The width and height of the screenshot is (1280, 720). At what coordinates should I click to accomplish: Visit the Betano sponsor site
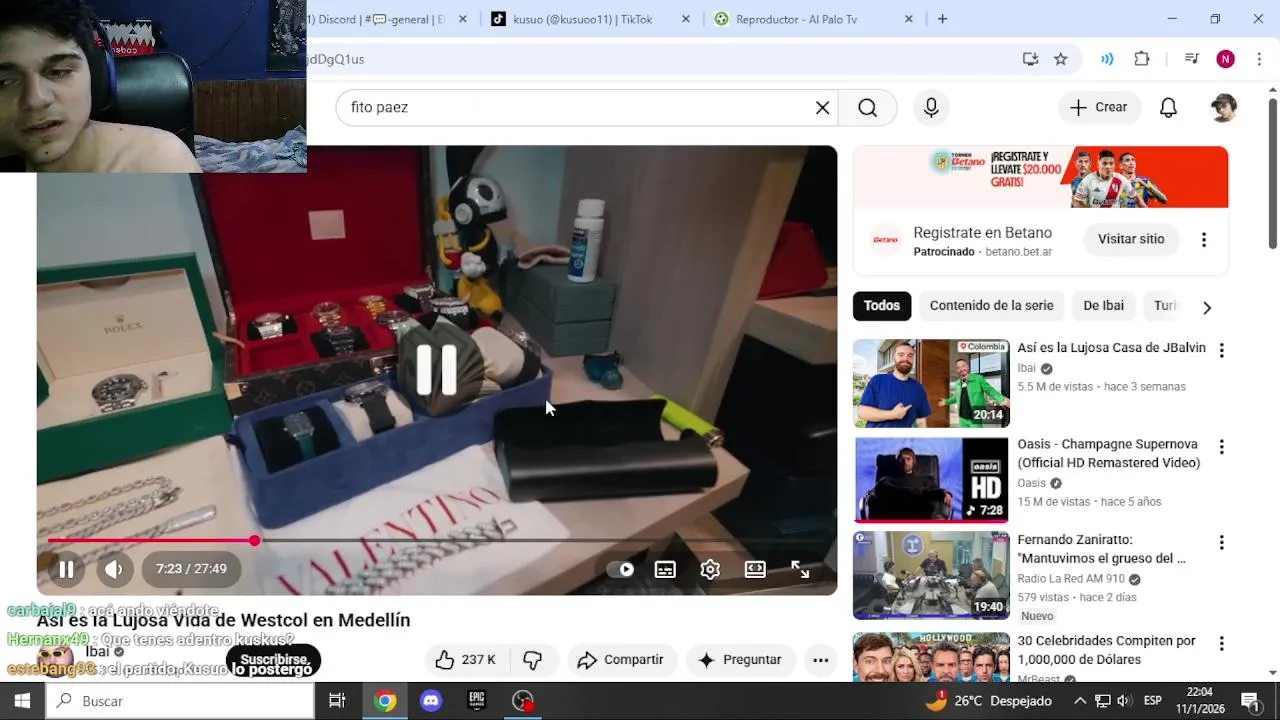coord(1131,239)
